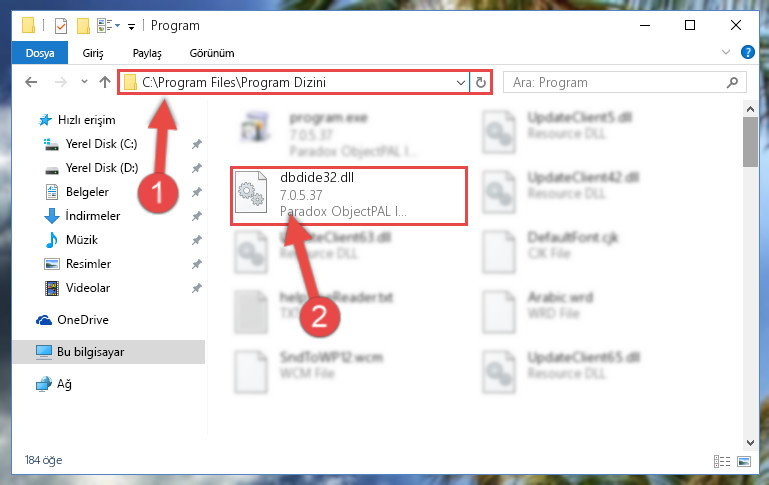Viewport: 769px width, 485px height.
Task: Expand the address bar history dropdown
Action: pyautogui.click(x=461, y=82)
